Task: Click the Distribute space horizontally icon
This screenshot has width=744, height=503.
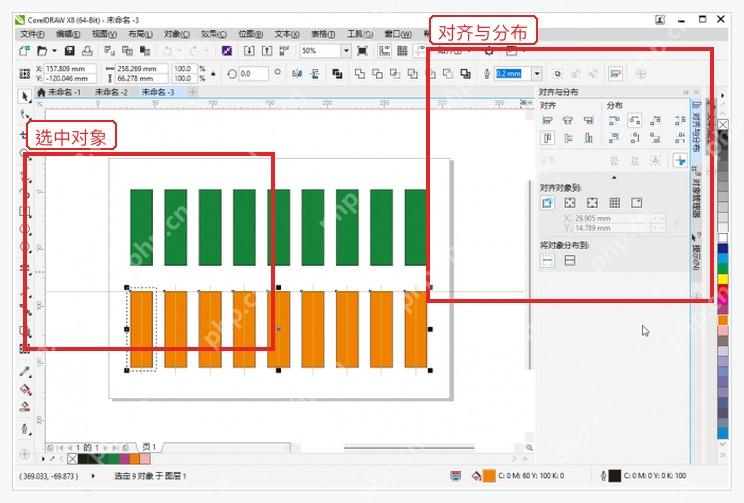Action: click(x=680, y=121)
